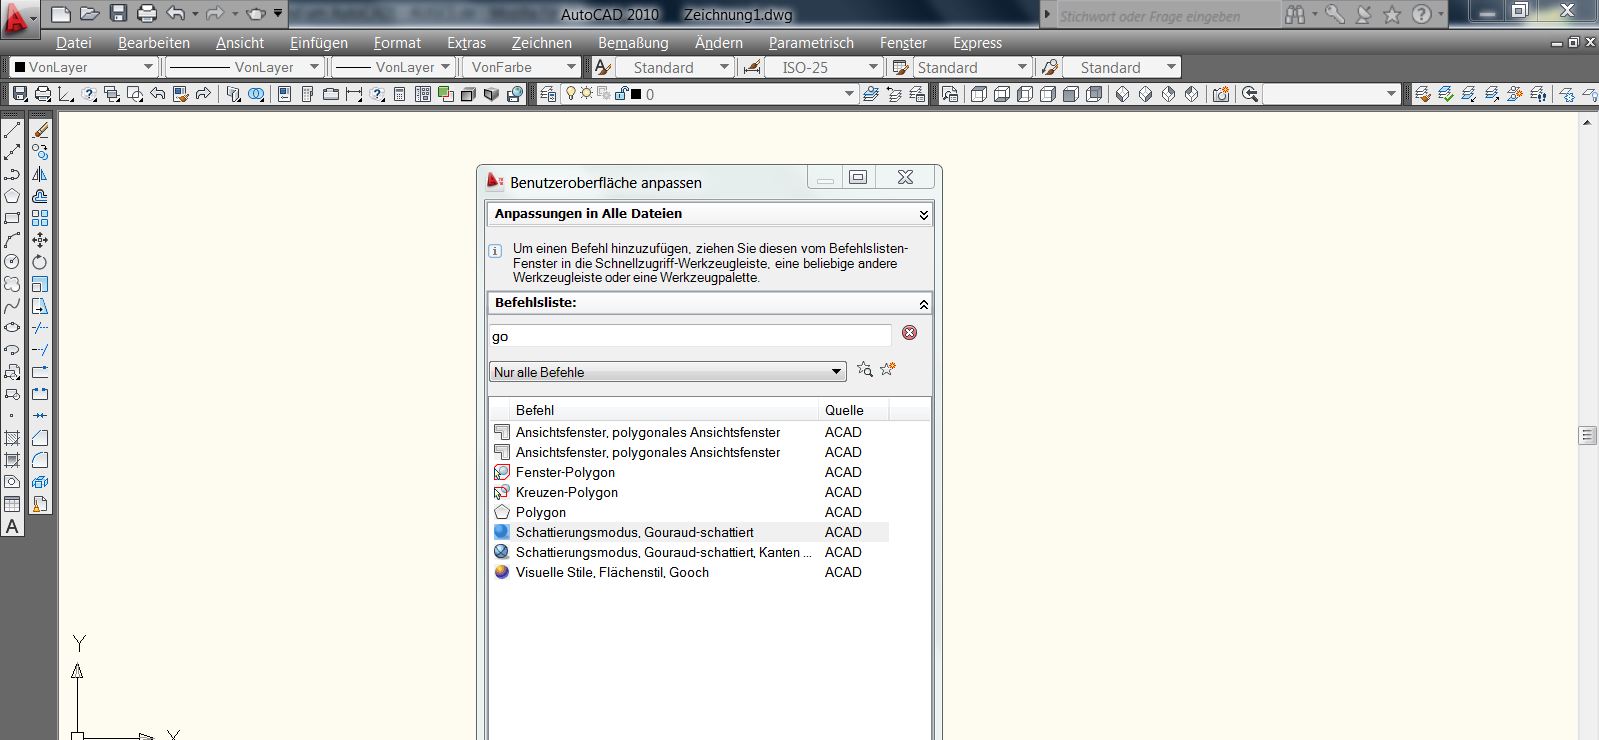Select the Circle draw tool

click(12, 262)
